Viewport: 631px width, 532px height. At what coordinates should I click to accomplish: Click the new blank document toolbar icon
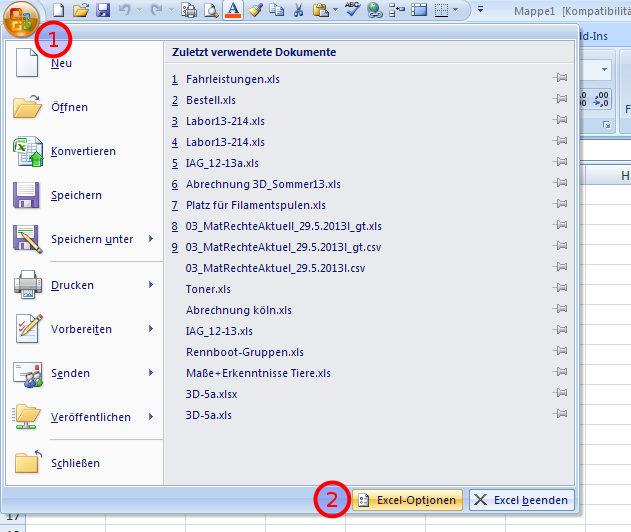point(59,10)
